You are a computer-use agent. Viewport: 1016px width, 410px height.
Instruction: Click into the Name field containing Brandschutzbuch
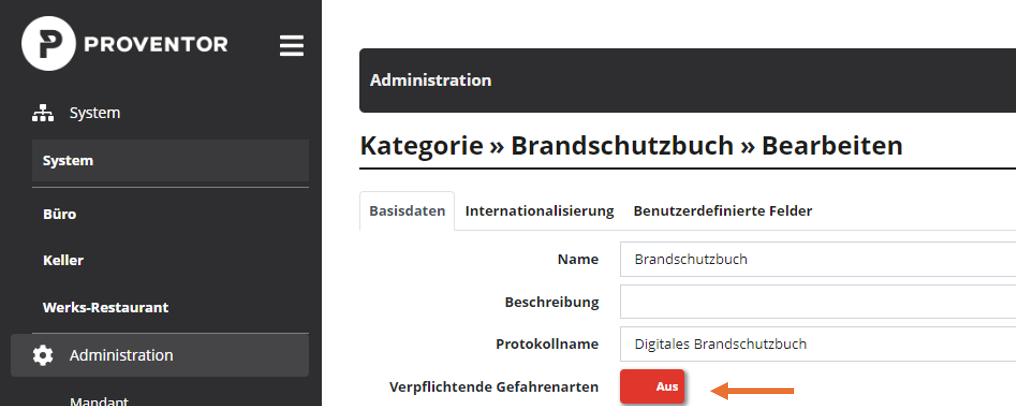point(815,259)
